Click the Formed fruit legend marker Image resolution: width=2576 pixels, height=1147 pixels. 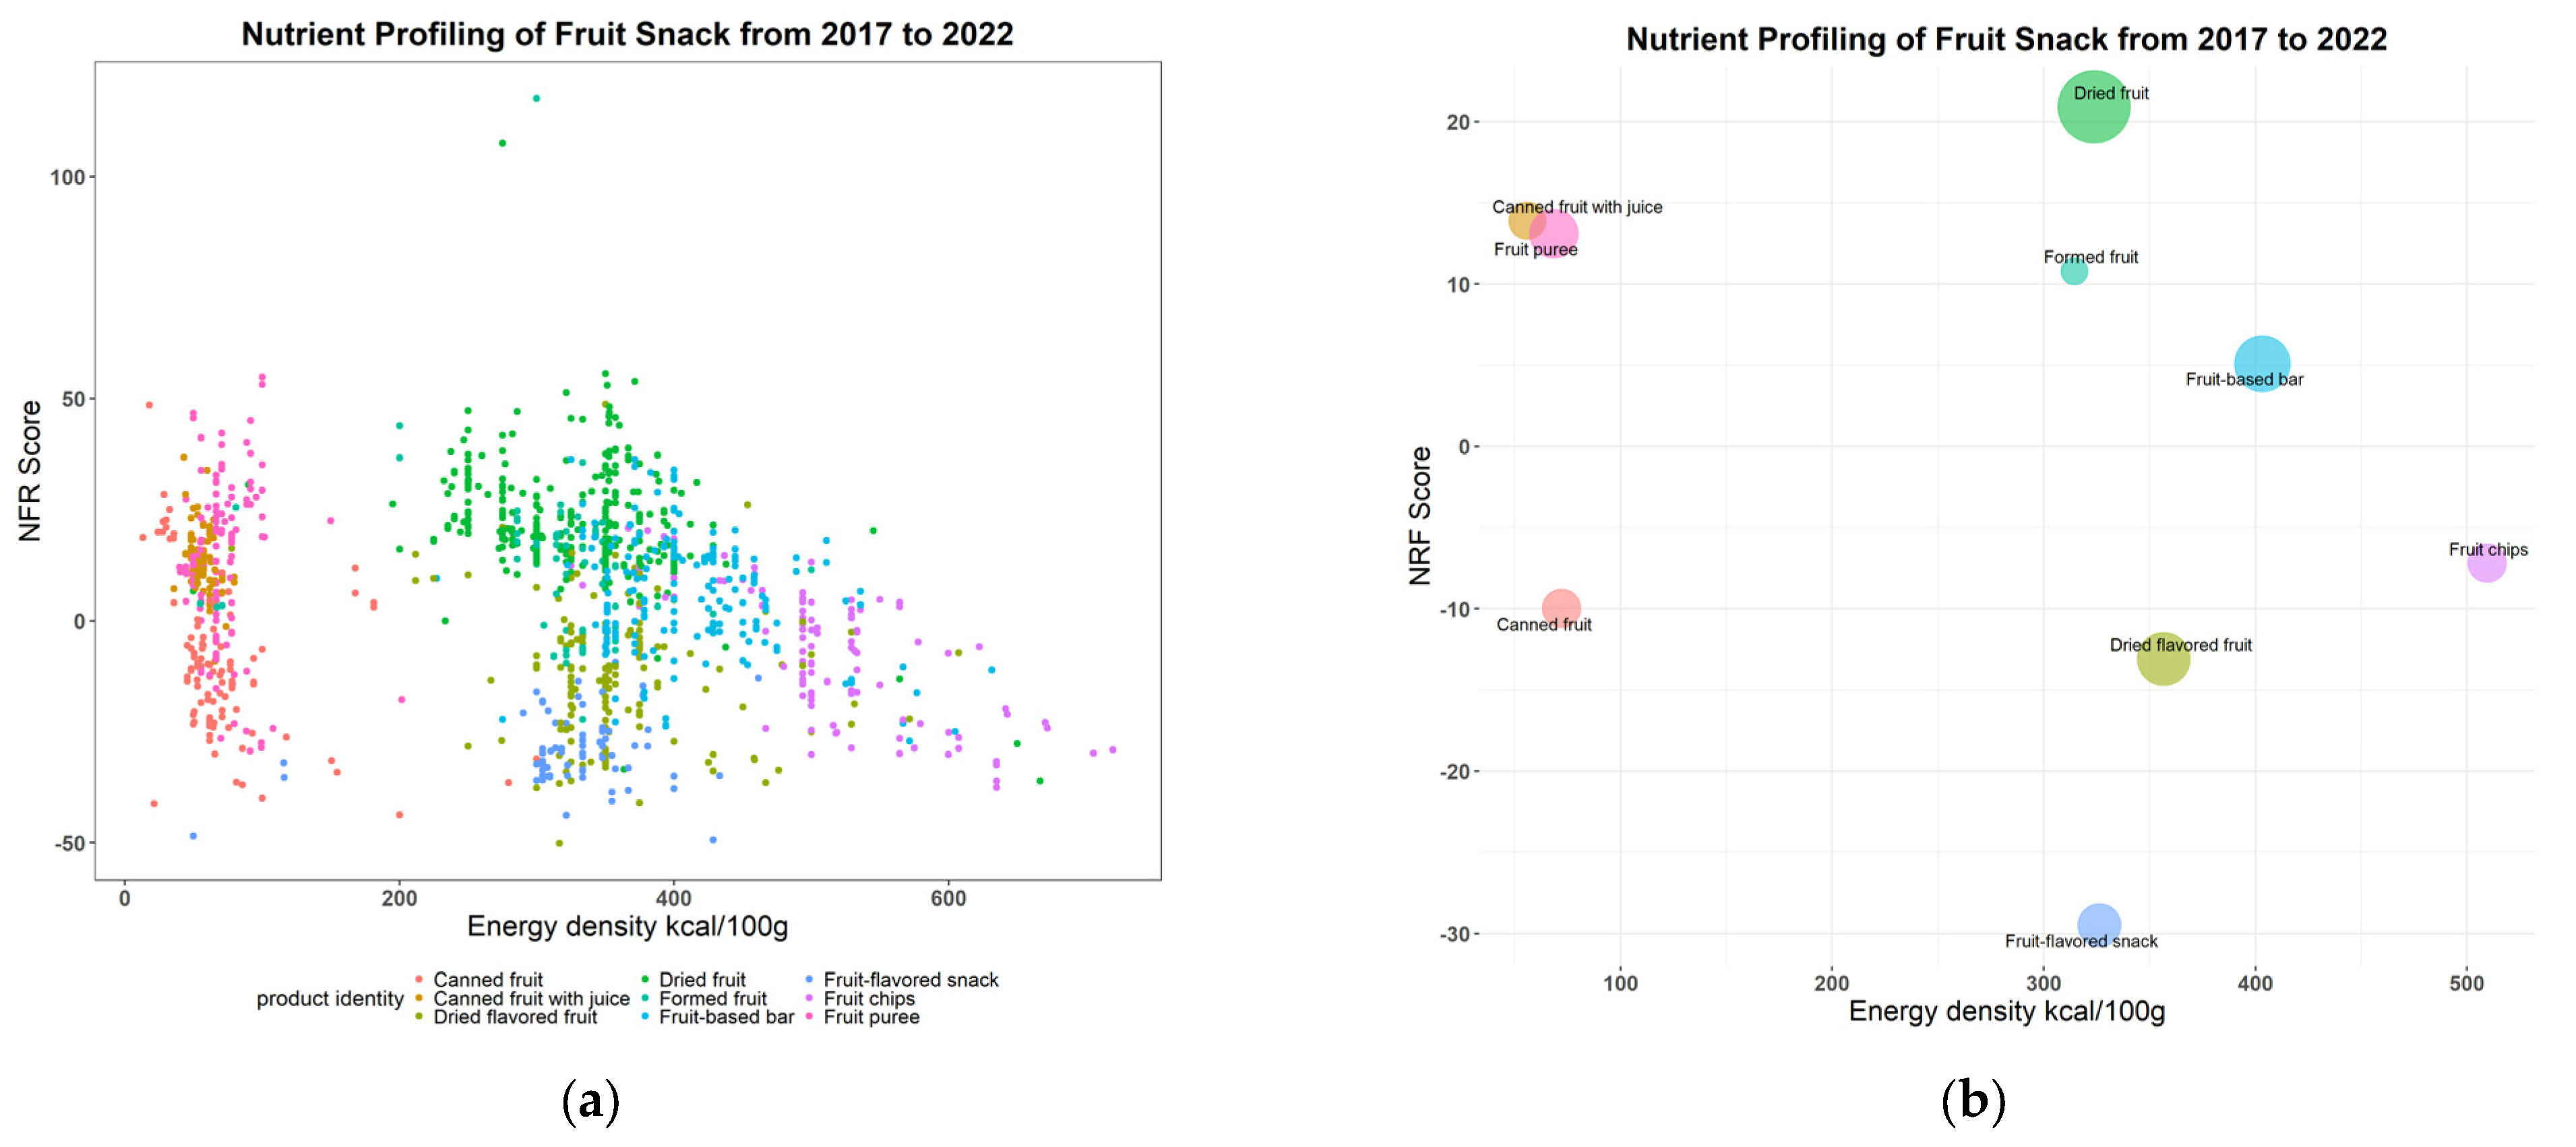point(645,998)
